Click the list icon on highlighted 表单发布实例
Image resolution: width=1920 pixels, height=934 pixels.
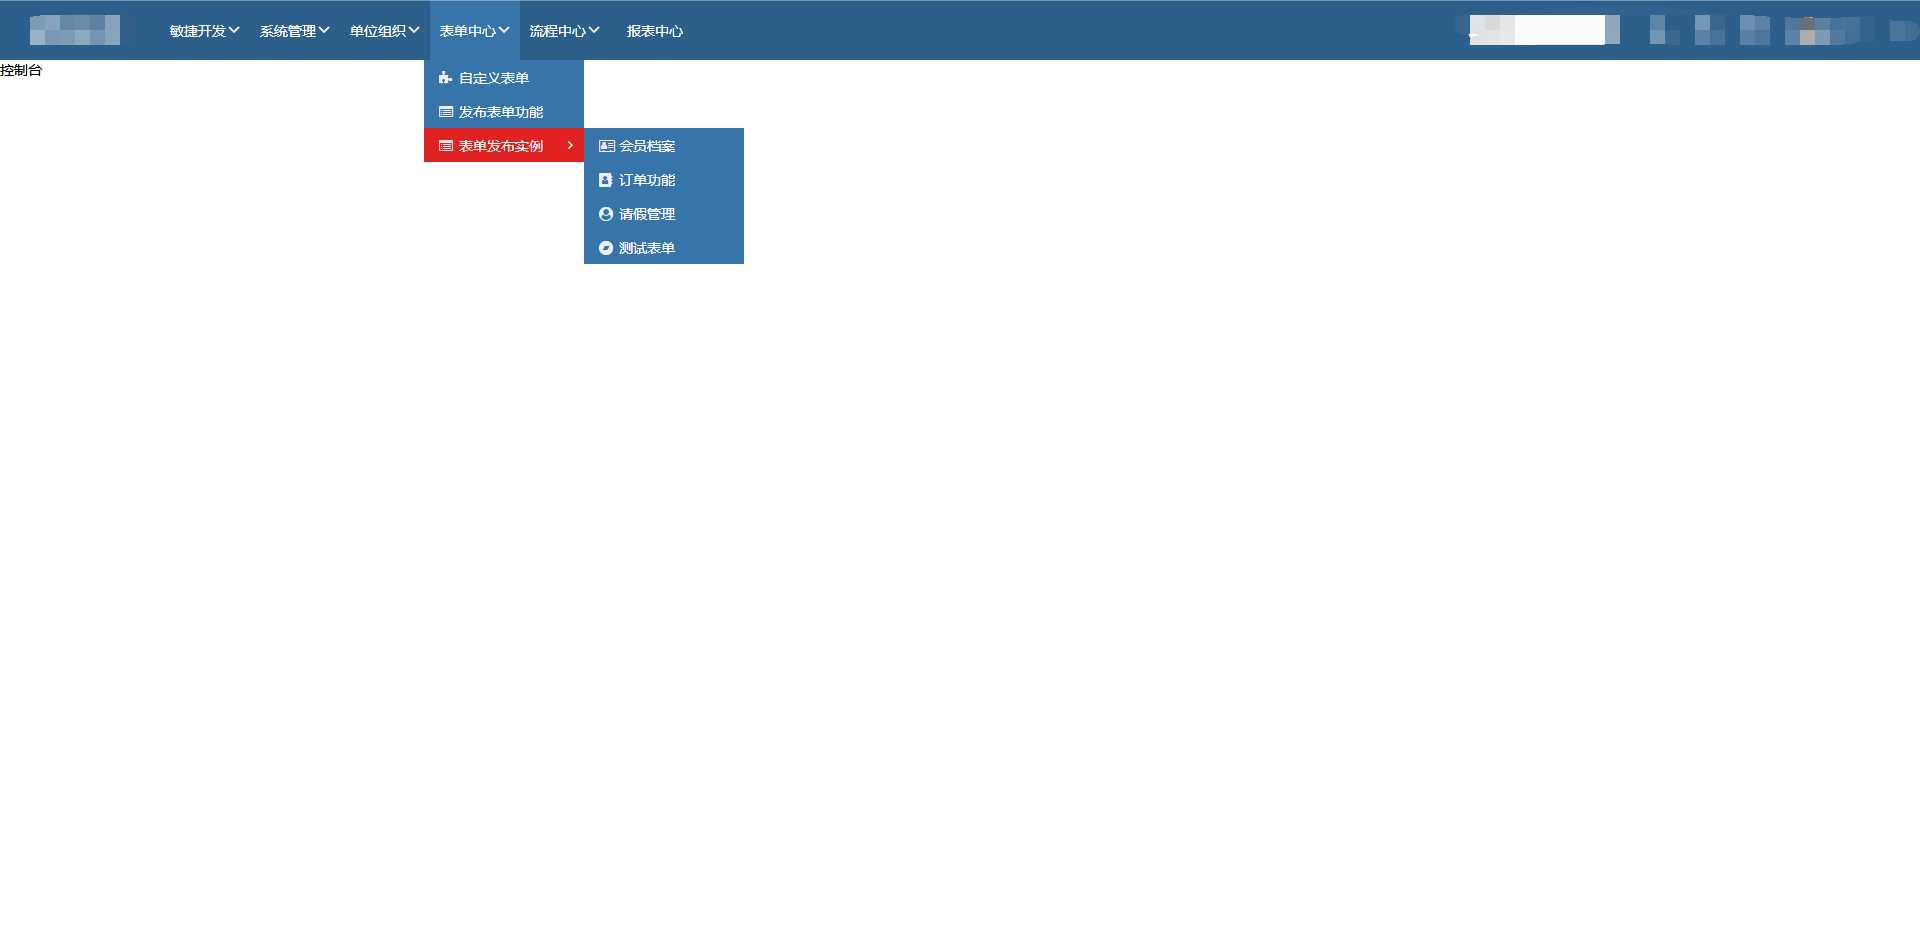point(446,146)
